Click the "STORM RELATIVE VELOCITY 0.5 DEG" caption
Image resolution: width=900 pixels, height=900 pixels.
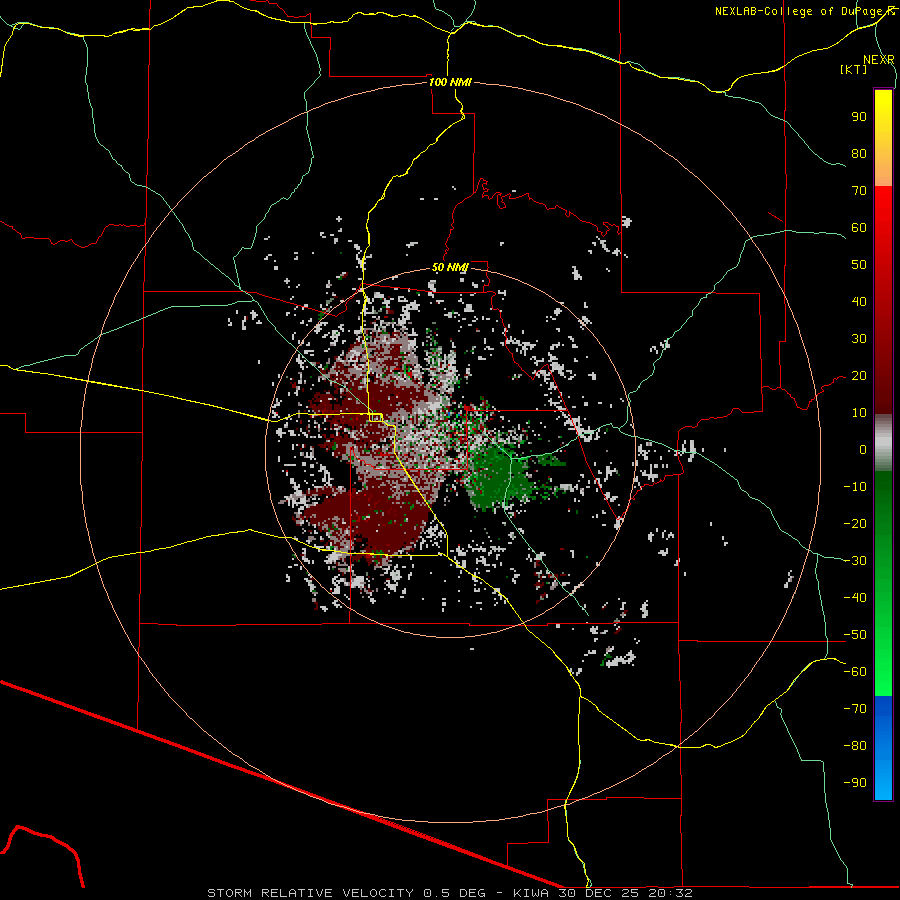pyautogui.click(x=346, y=893)
